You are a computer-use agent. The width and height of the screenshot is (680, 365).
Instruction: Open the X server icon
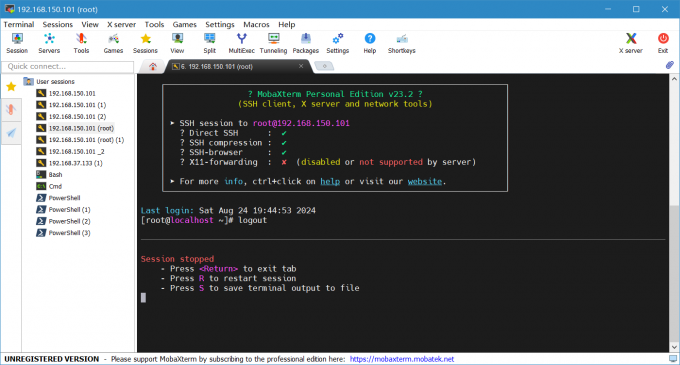(631, 43)
